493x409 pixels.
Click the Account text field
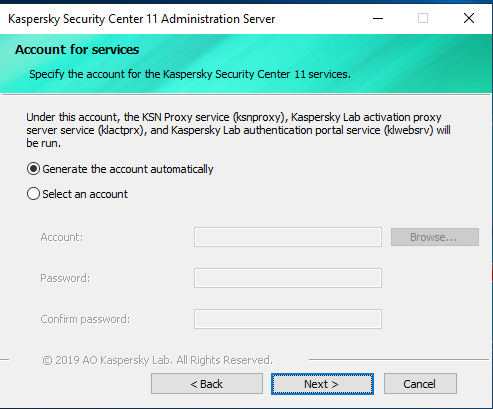pos(288,237)
